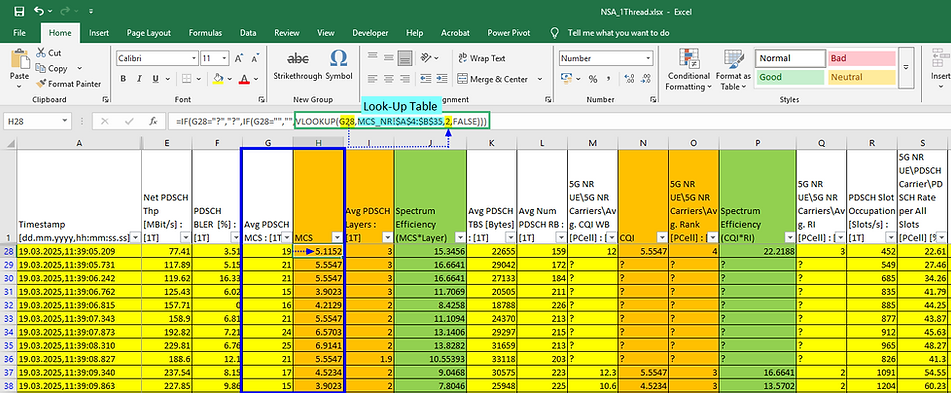Click the Format Painter brush
Image resolution: width=951 pixels, height=393 pixels.
68,84
